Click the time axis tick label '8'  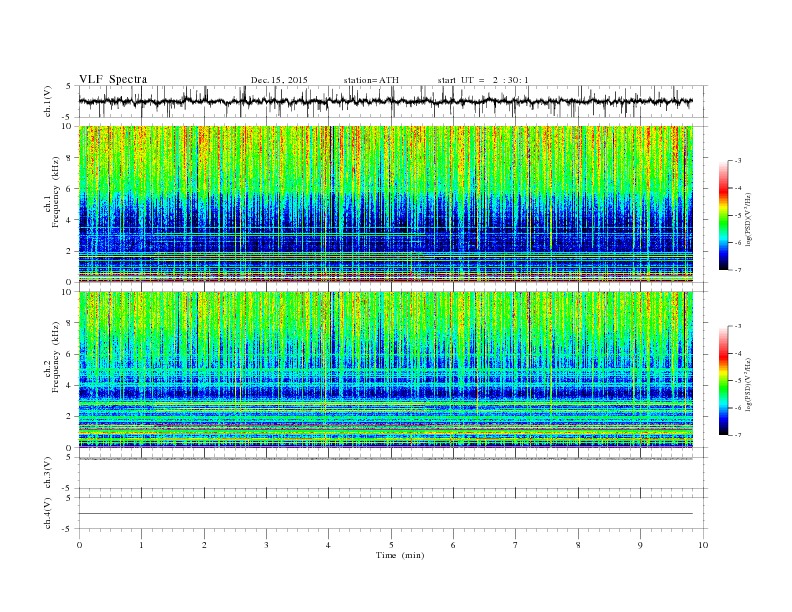point(578,545)
